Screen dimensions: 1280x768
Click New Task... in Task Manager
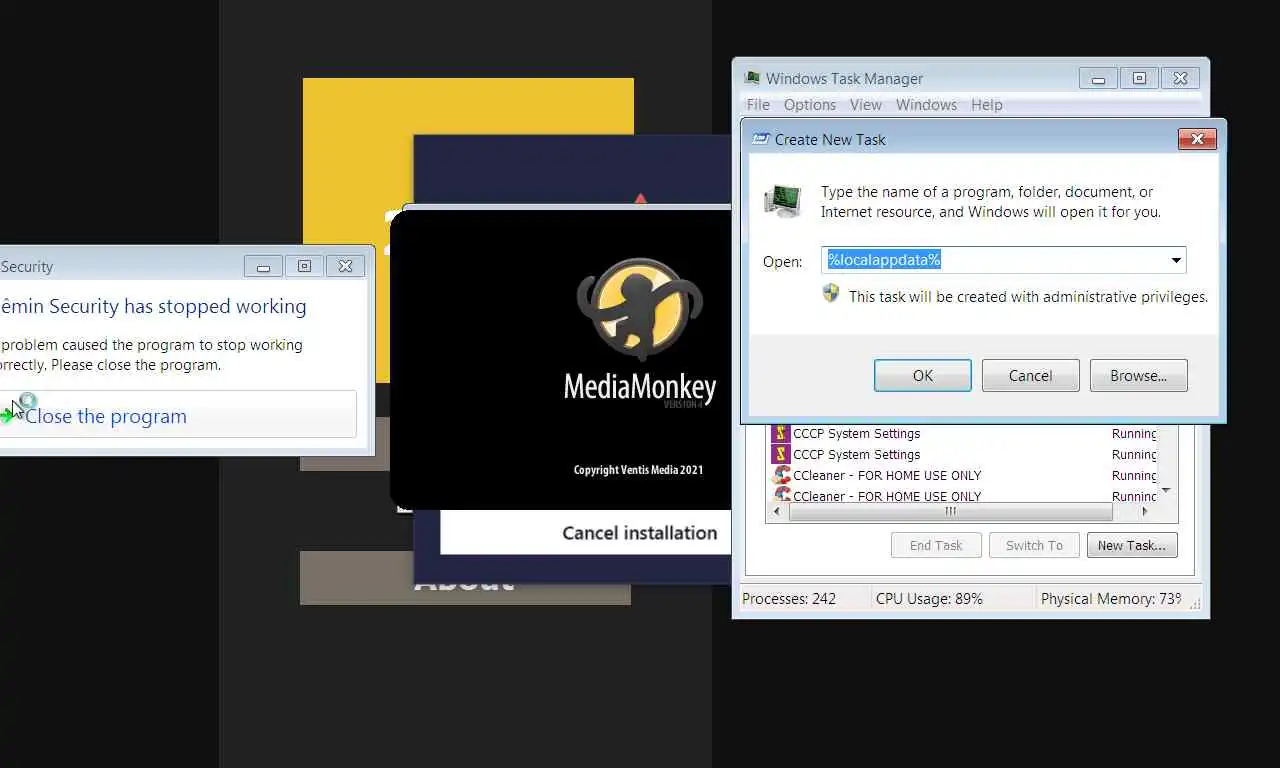1131,545
